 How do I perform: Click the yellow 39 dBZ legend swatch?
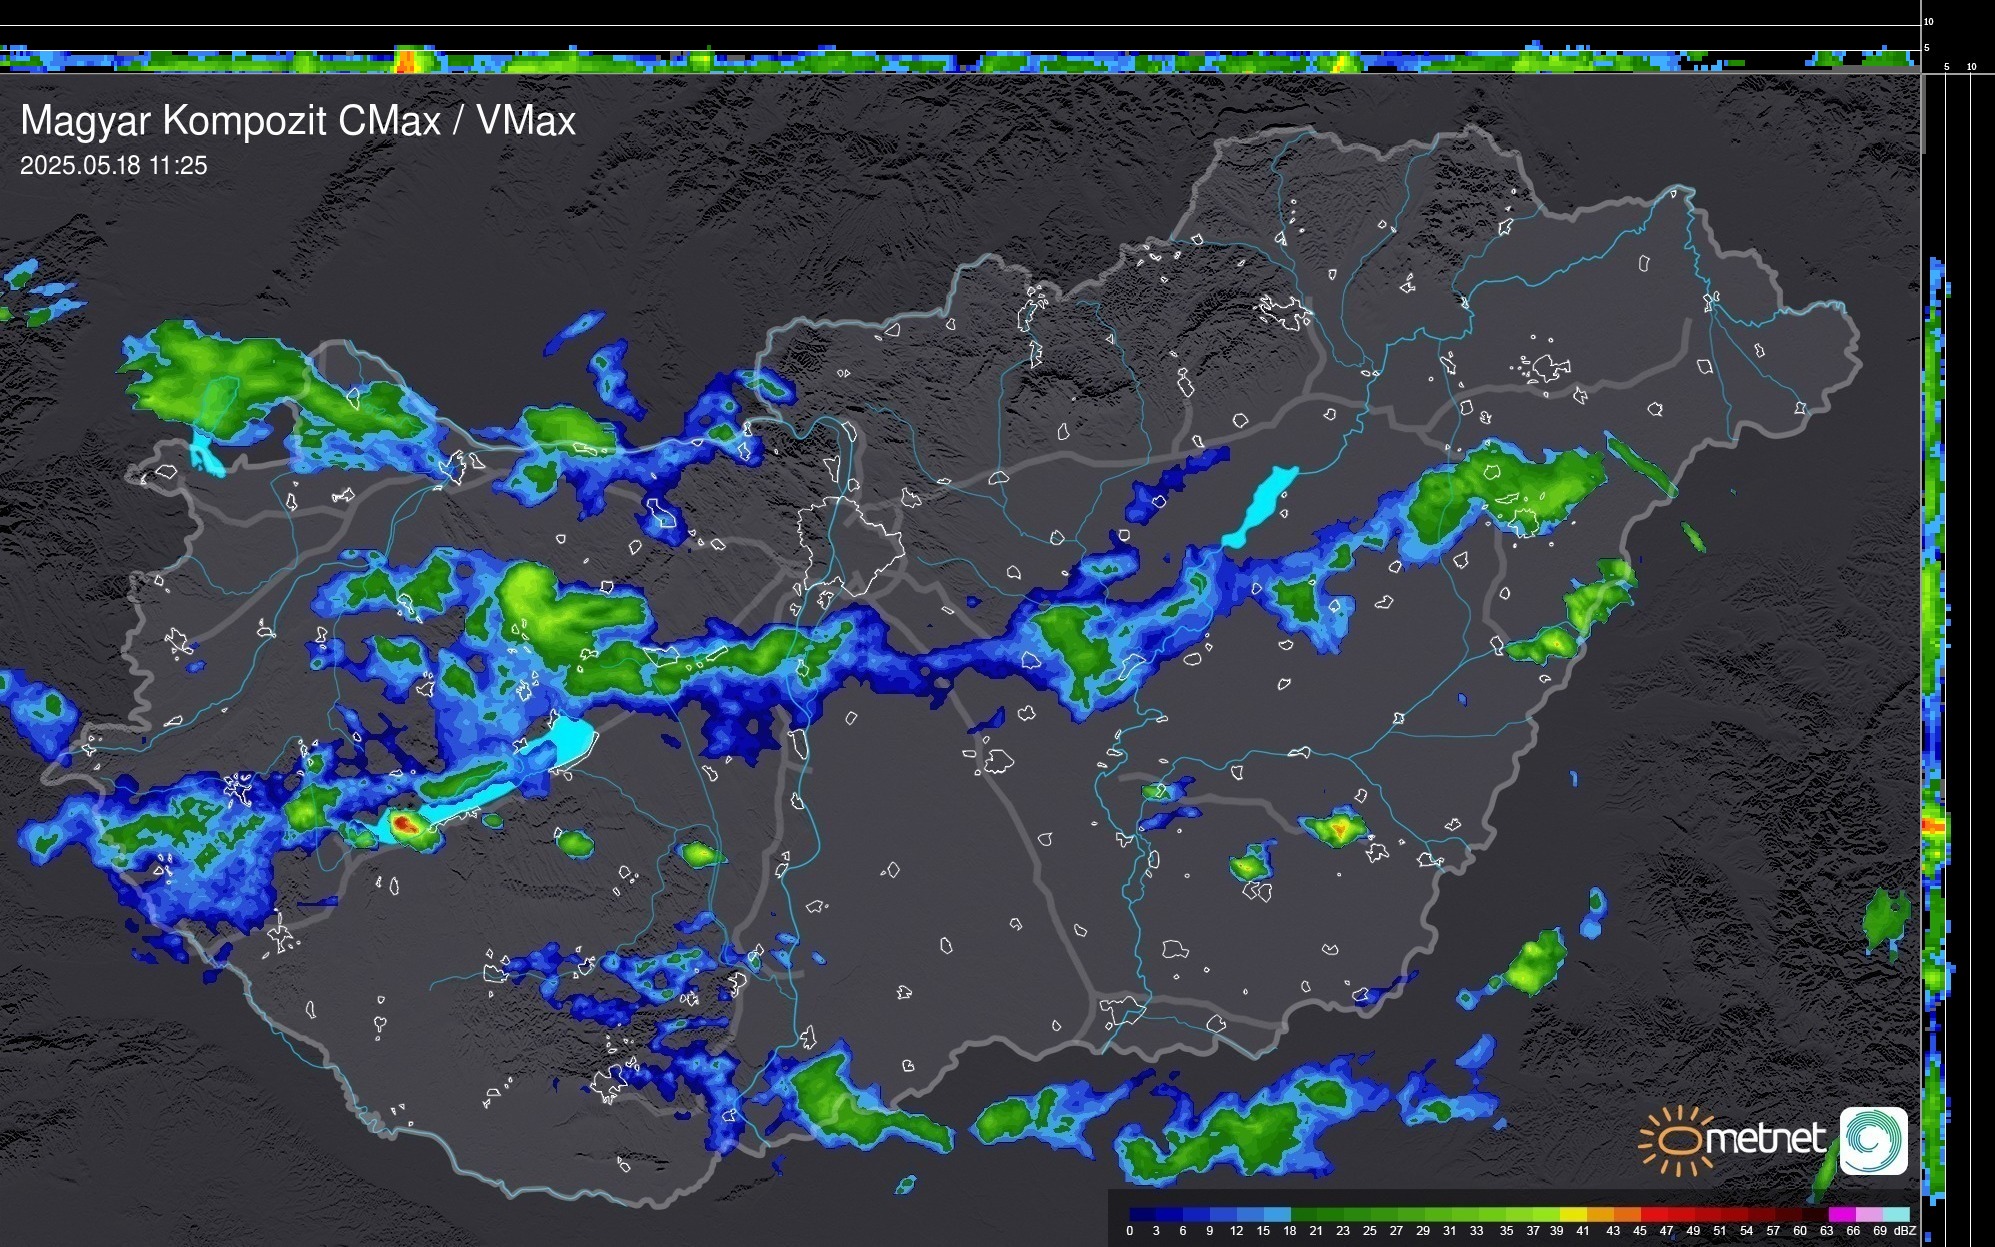click(x=1572, y=1214)
